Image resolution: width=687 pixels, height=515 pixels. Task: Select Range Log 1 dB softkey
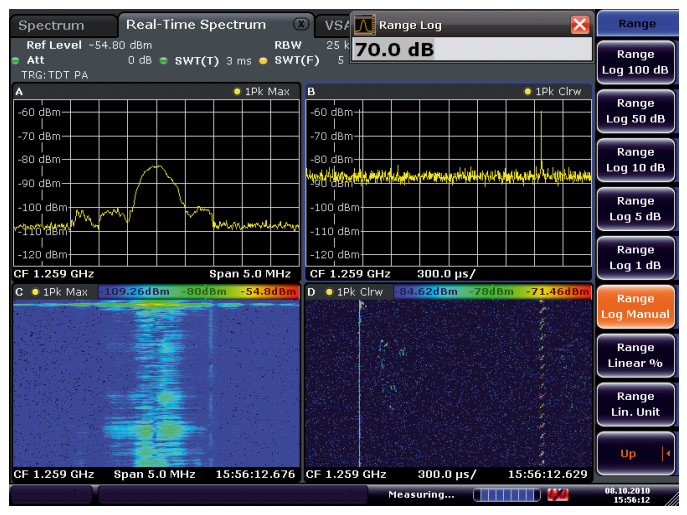[635, 258]
